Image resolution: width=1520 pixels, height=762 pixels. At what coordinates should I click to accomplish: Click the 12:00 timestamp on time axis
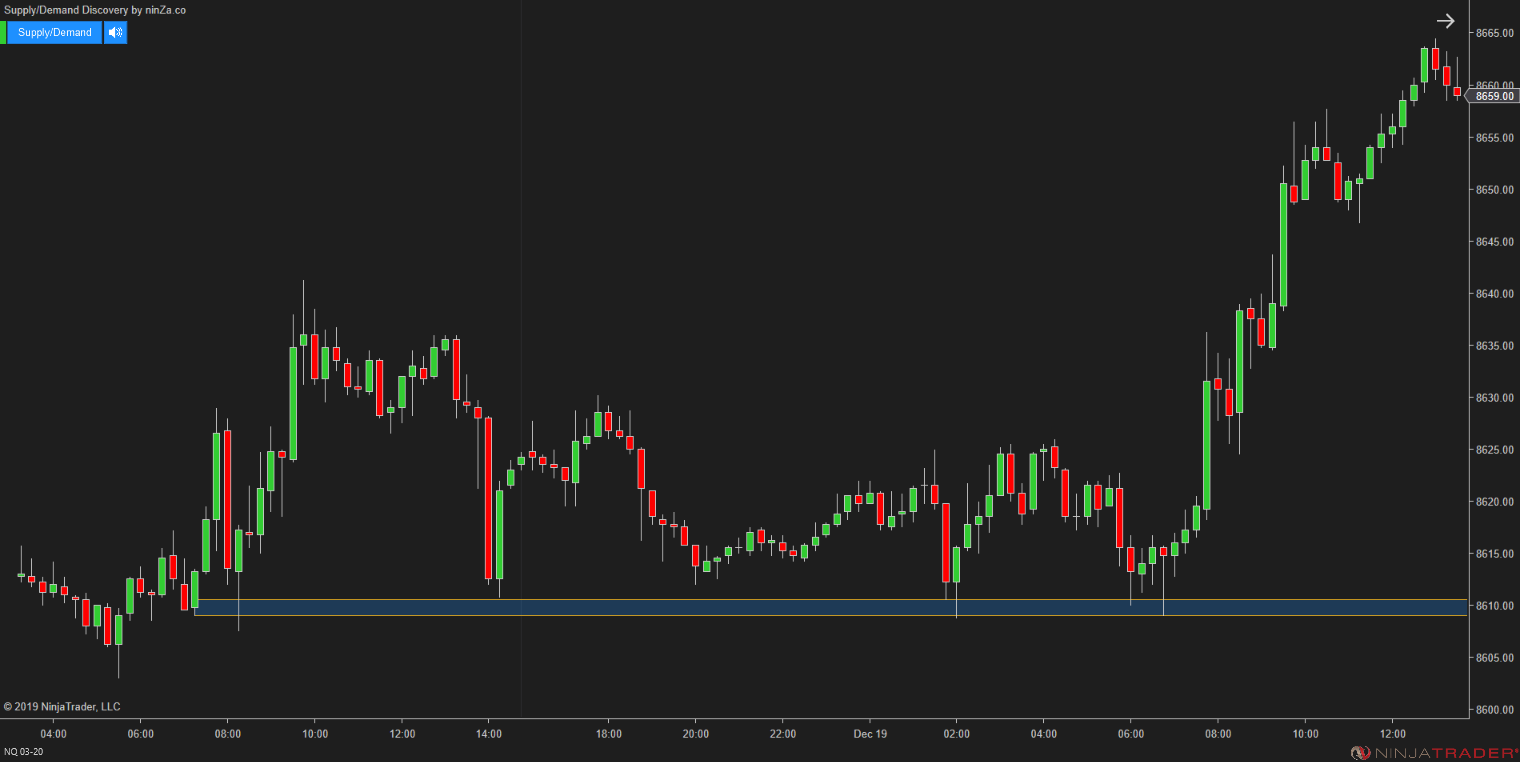(x=403, y=734)
